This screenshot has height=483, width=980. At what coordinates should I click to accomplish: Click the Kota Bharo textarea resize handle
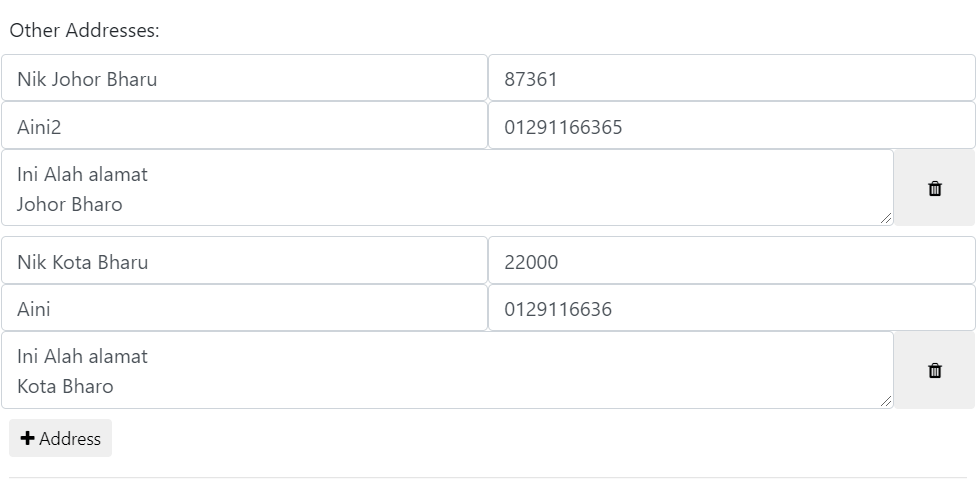(x=886, y=401)
